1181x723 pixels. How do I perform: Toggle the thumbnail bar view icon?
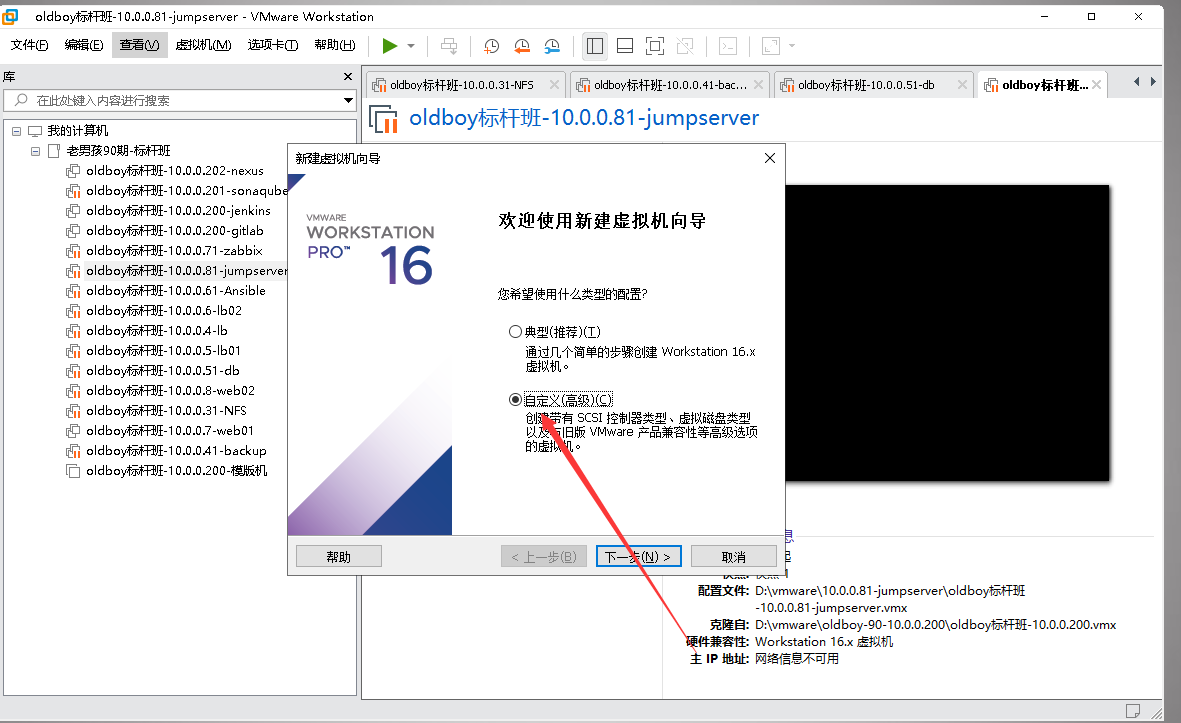coord(624,46)
